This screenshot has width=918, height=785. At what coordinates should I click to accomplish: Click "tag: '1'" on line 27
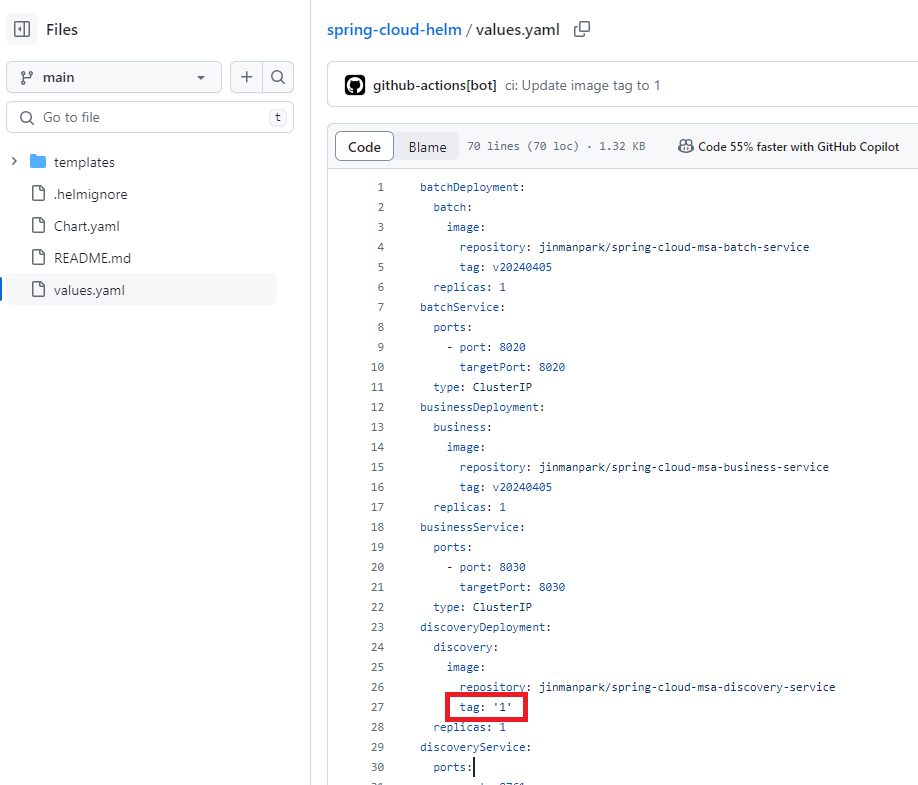485,707
